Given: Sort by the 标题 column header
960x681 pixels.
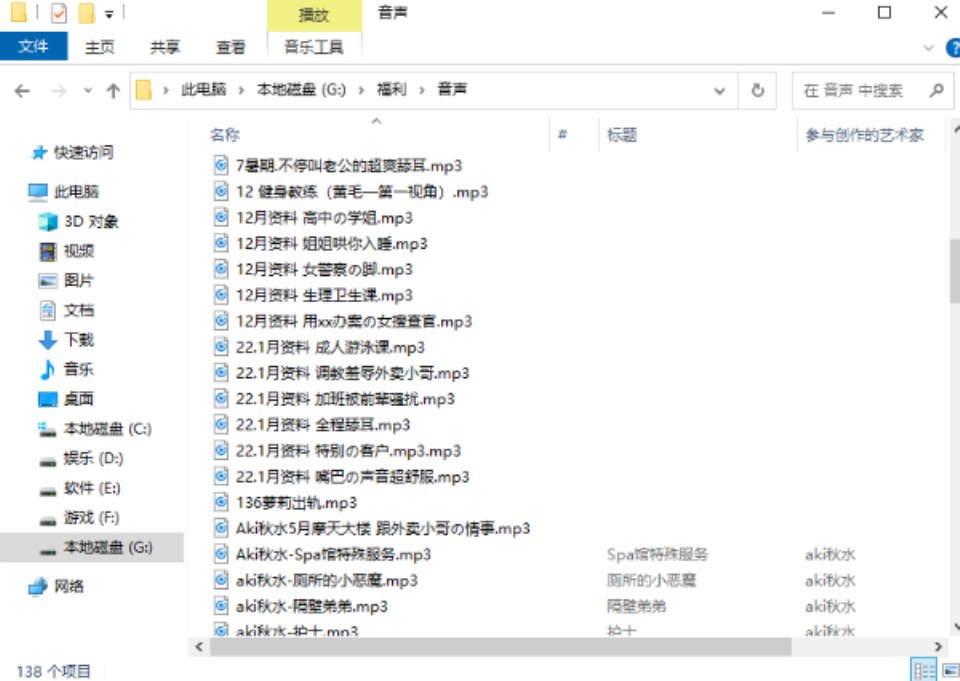Looking at the screenshot, I should coord(622,135).
